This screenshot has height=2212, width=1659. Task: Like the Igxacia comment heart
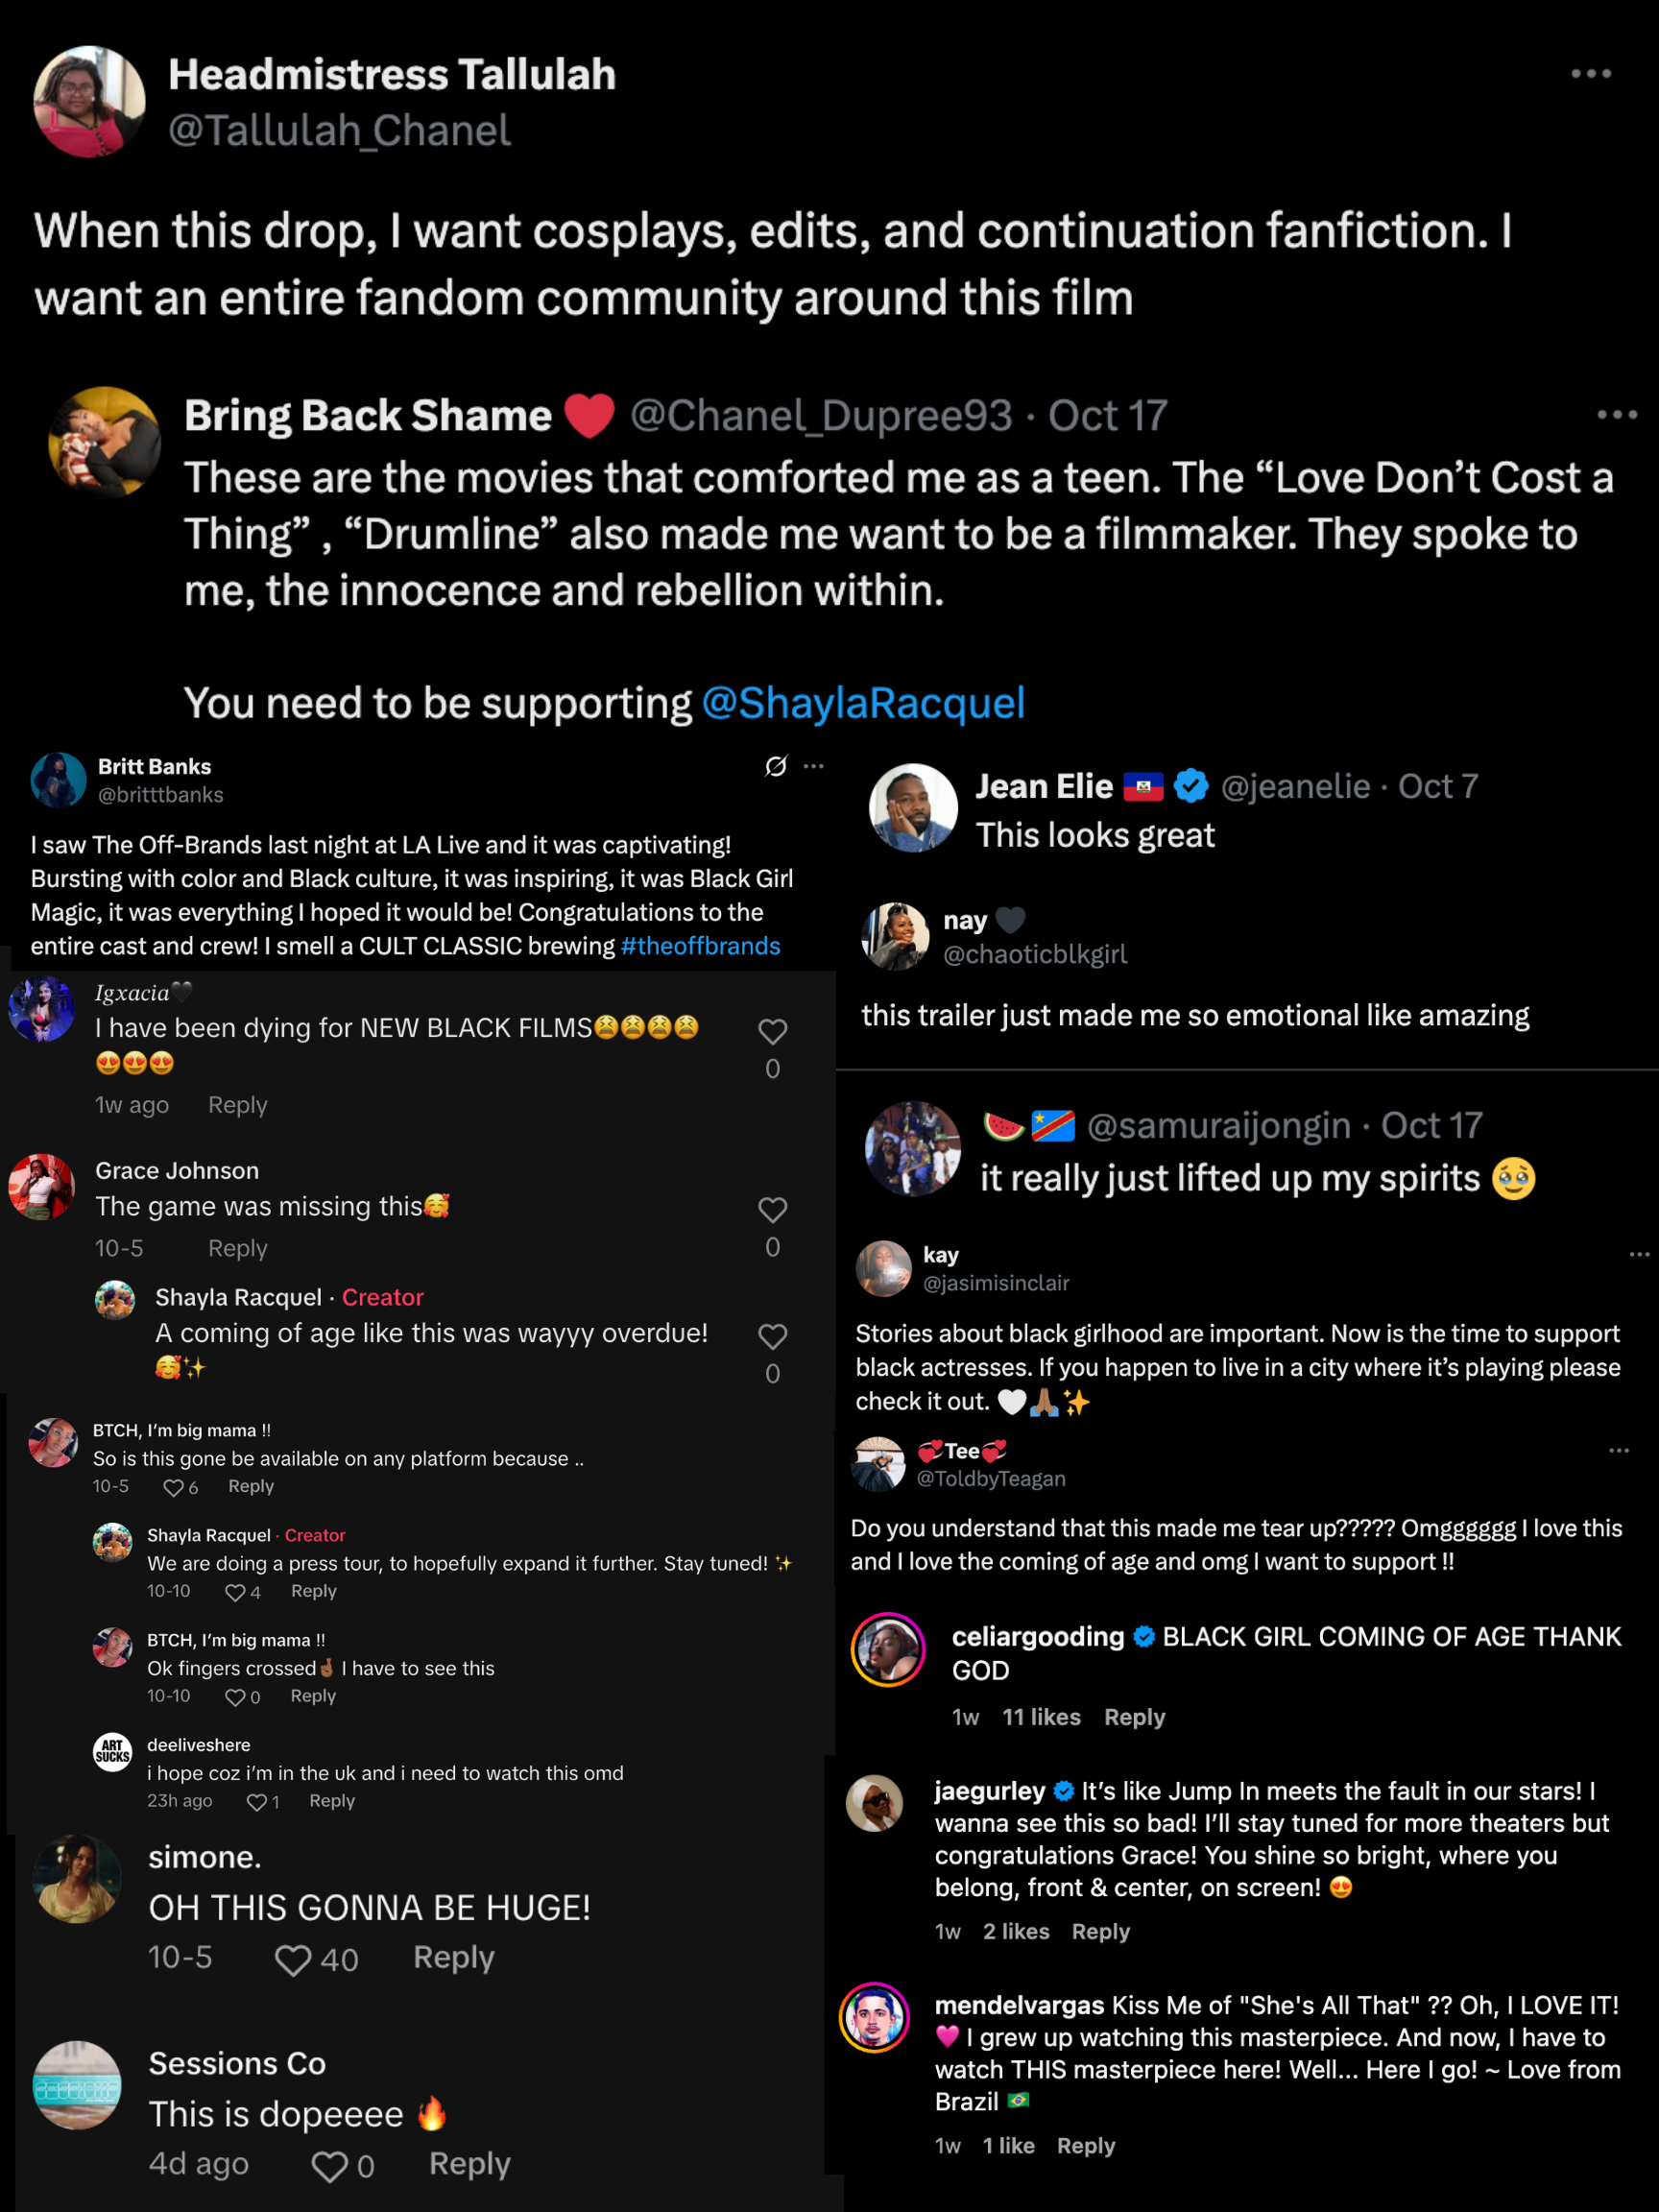(772, 1031)
